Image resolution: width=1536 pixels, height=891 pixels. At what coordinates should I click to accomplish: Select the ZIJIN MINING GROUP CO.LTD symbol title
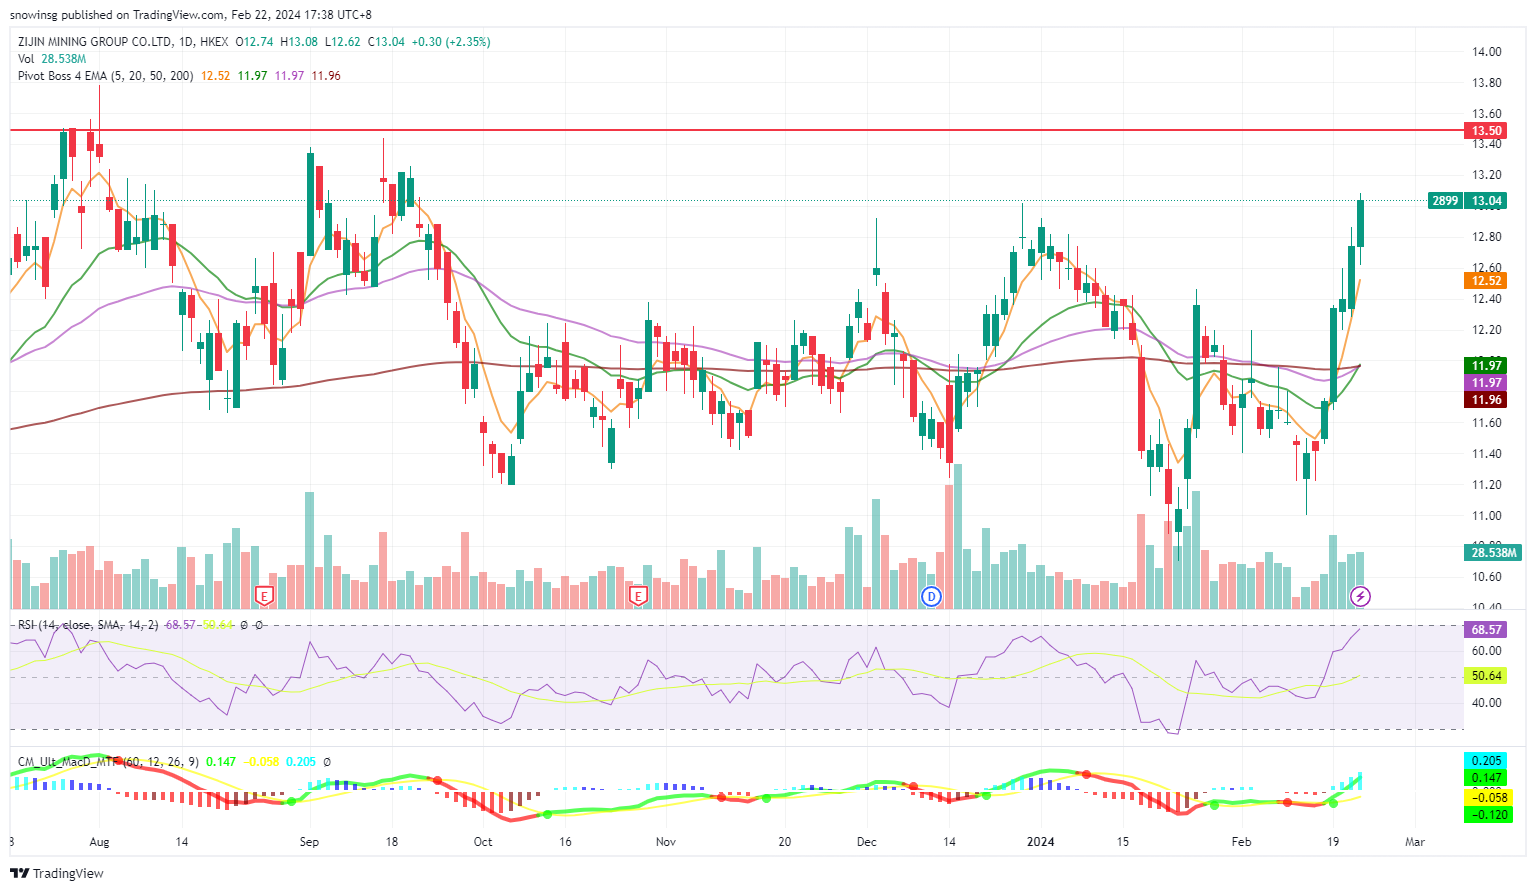[x=94, y=42]
